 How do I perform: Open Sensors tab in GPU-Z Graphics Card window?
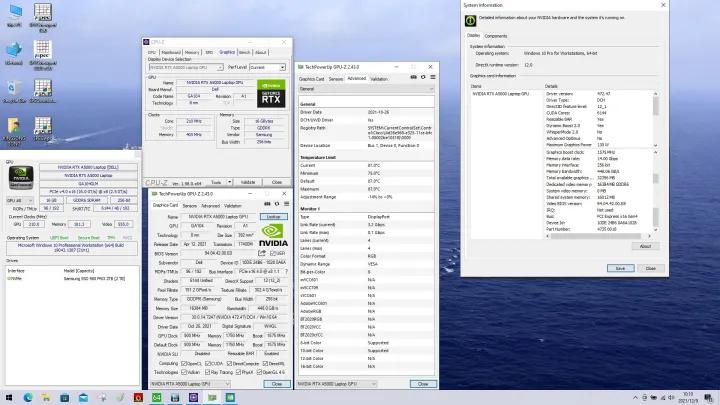tap(190, 206)
